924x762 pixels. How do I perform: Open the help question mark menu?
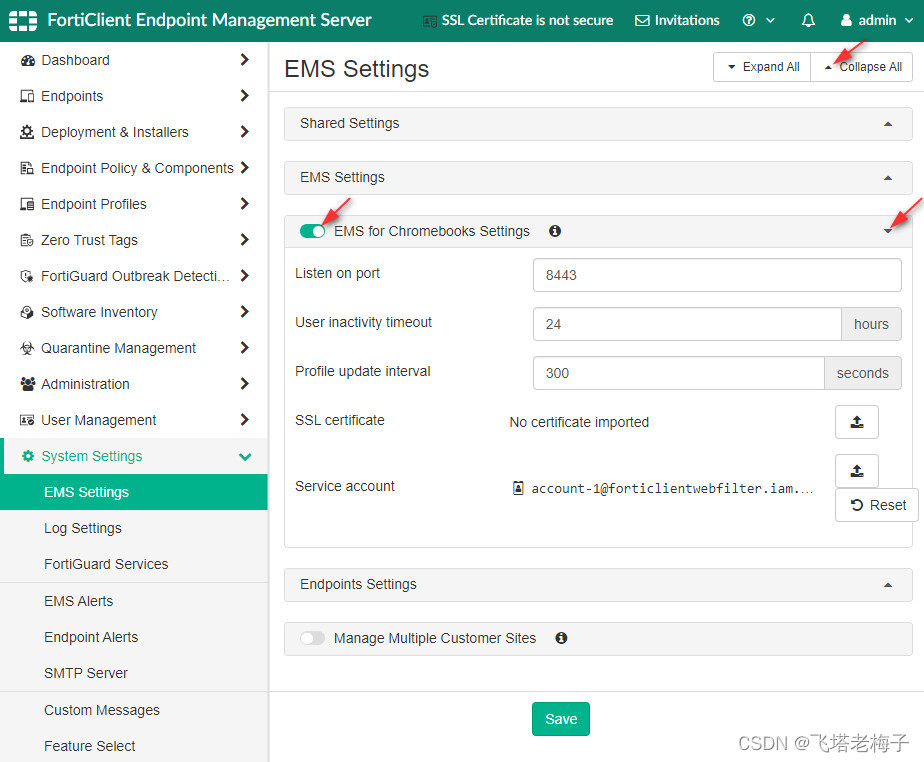758,21
